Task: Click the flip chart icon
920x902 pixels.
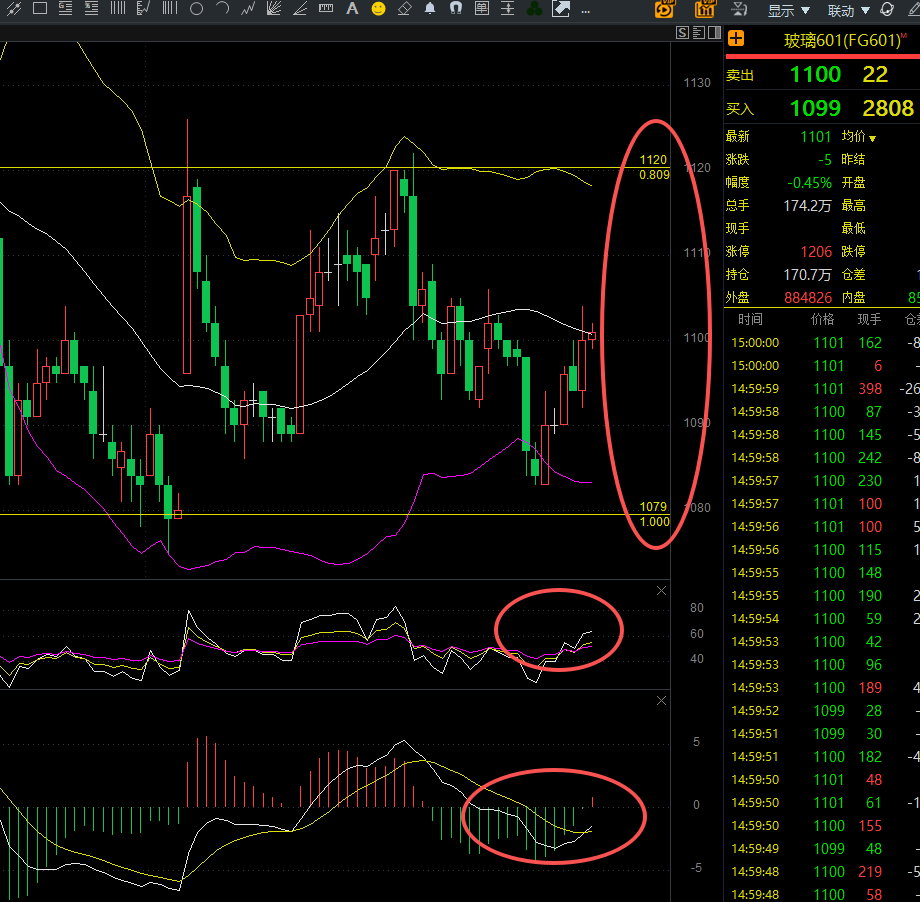Action: [x=739, y=9]
